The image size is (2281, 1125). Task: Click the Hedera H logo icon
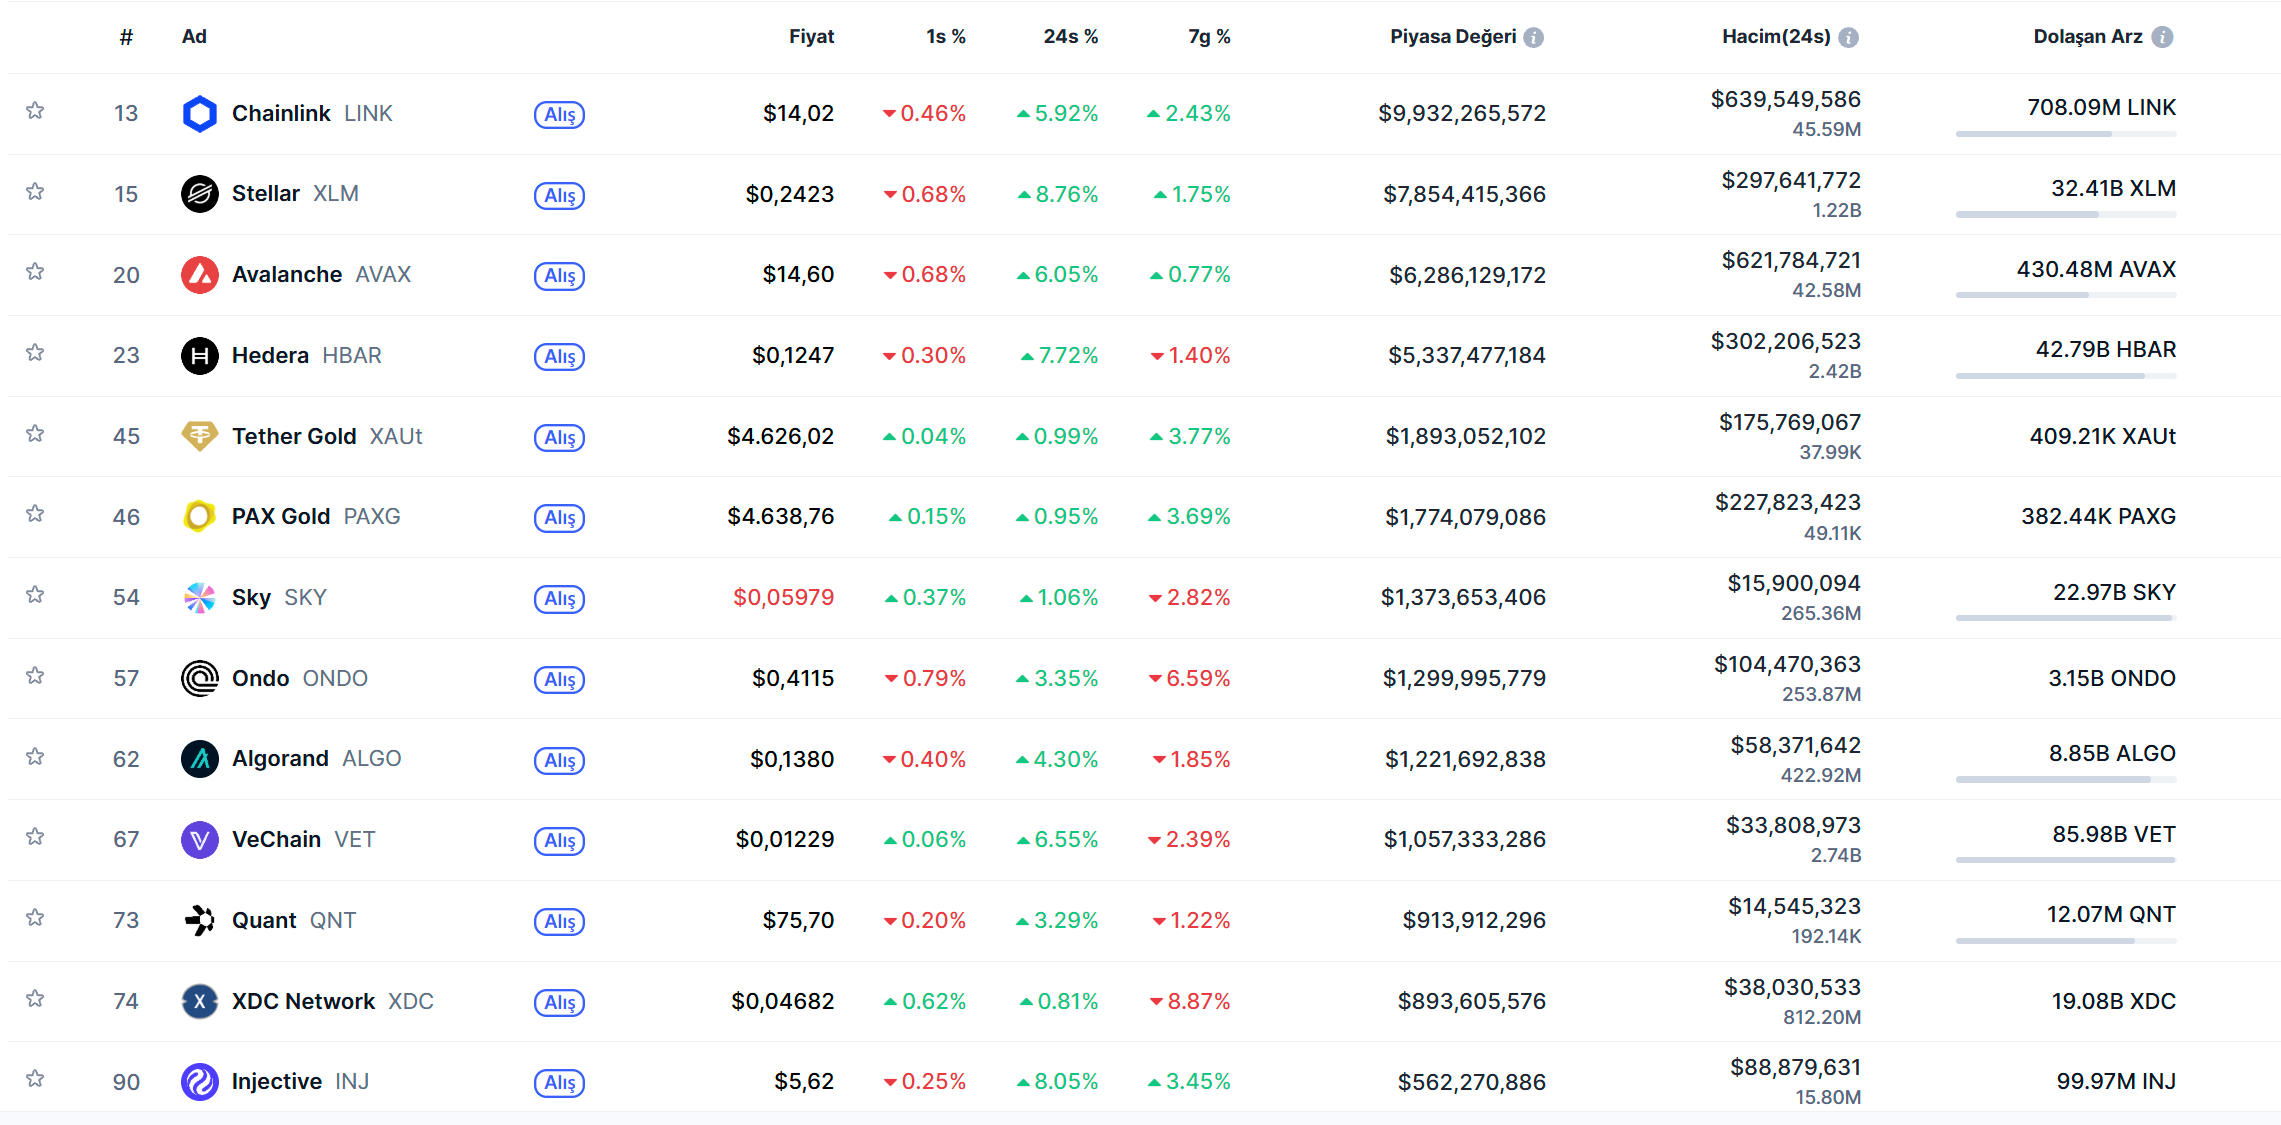(200, 356)
